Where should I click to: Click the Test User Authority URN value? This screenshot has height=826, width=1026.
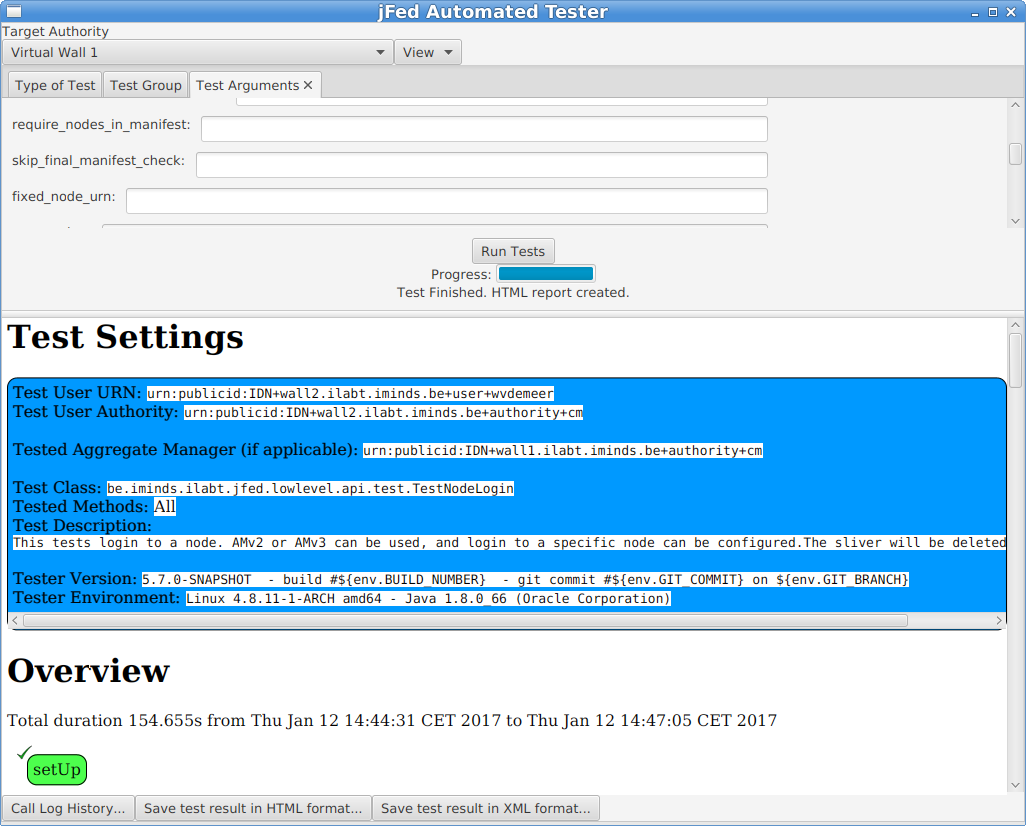[x=383, y=412]
